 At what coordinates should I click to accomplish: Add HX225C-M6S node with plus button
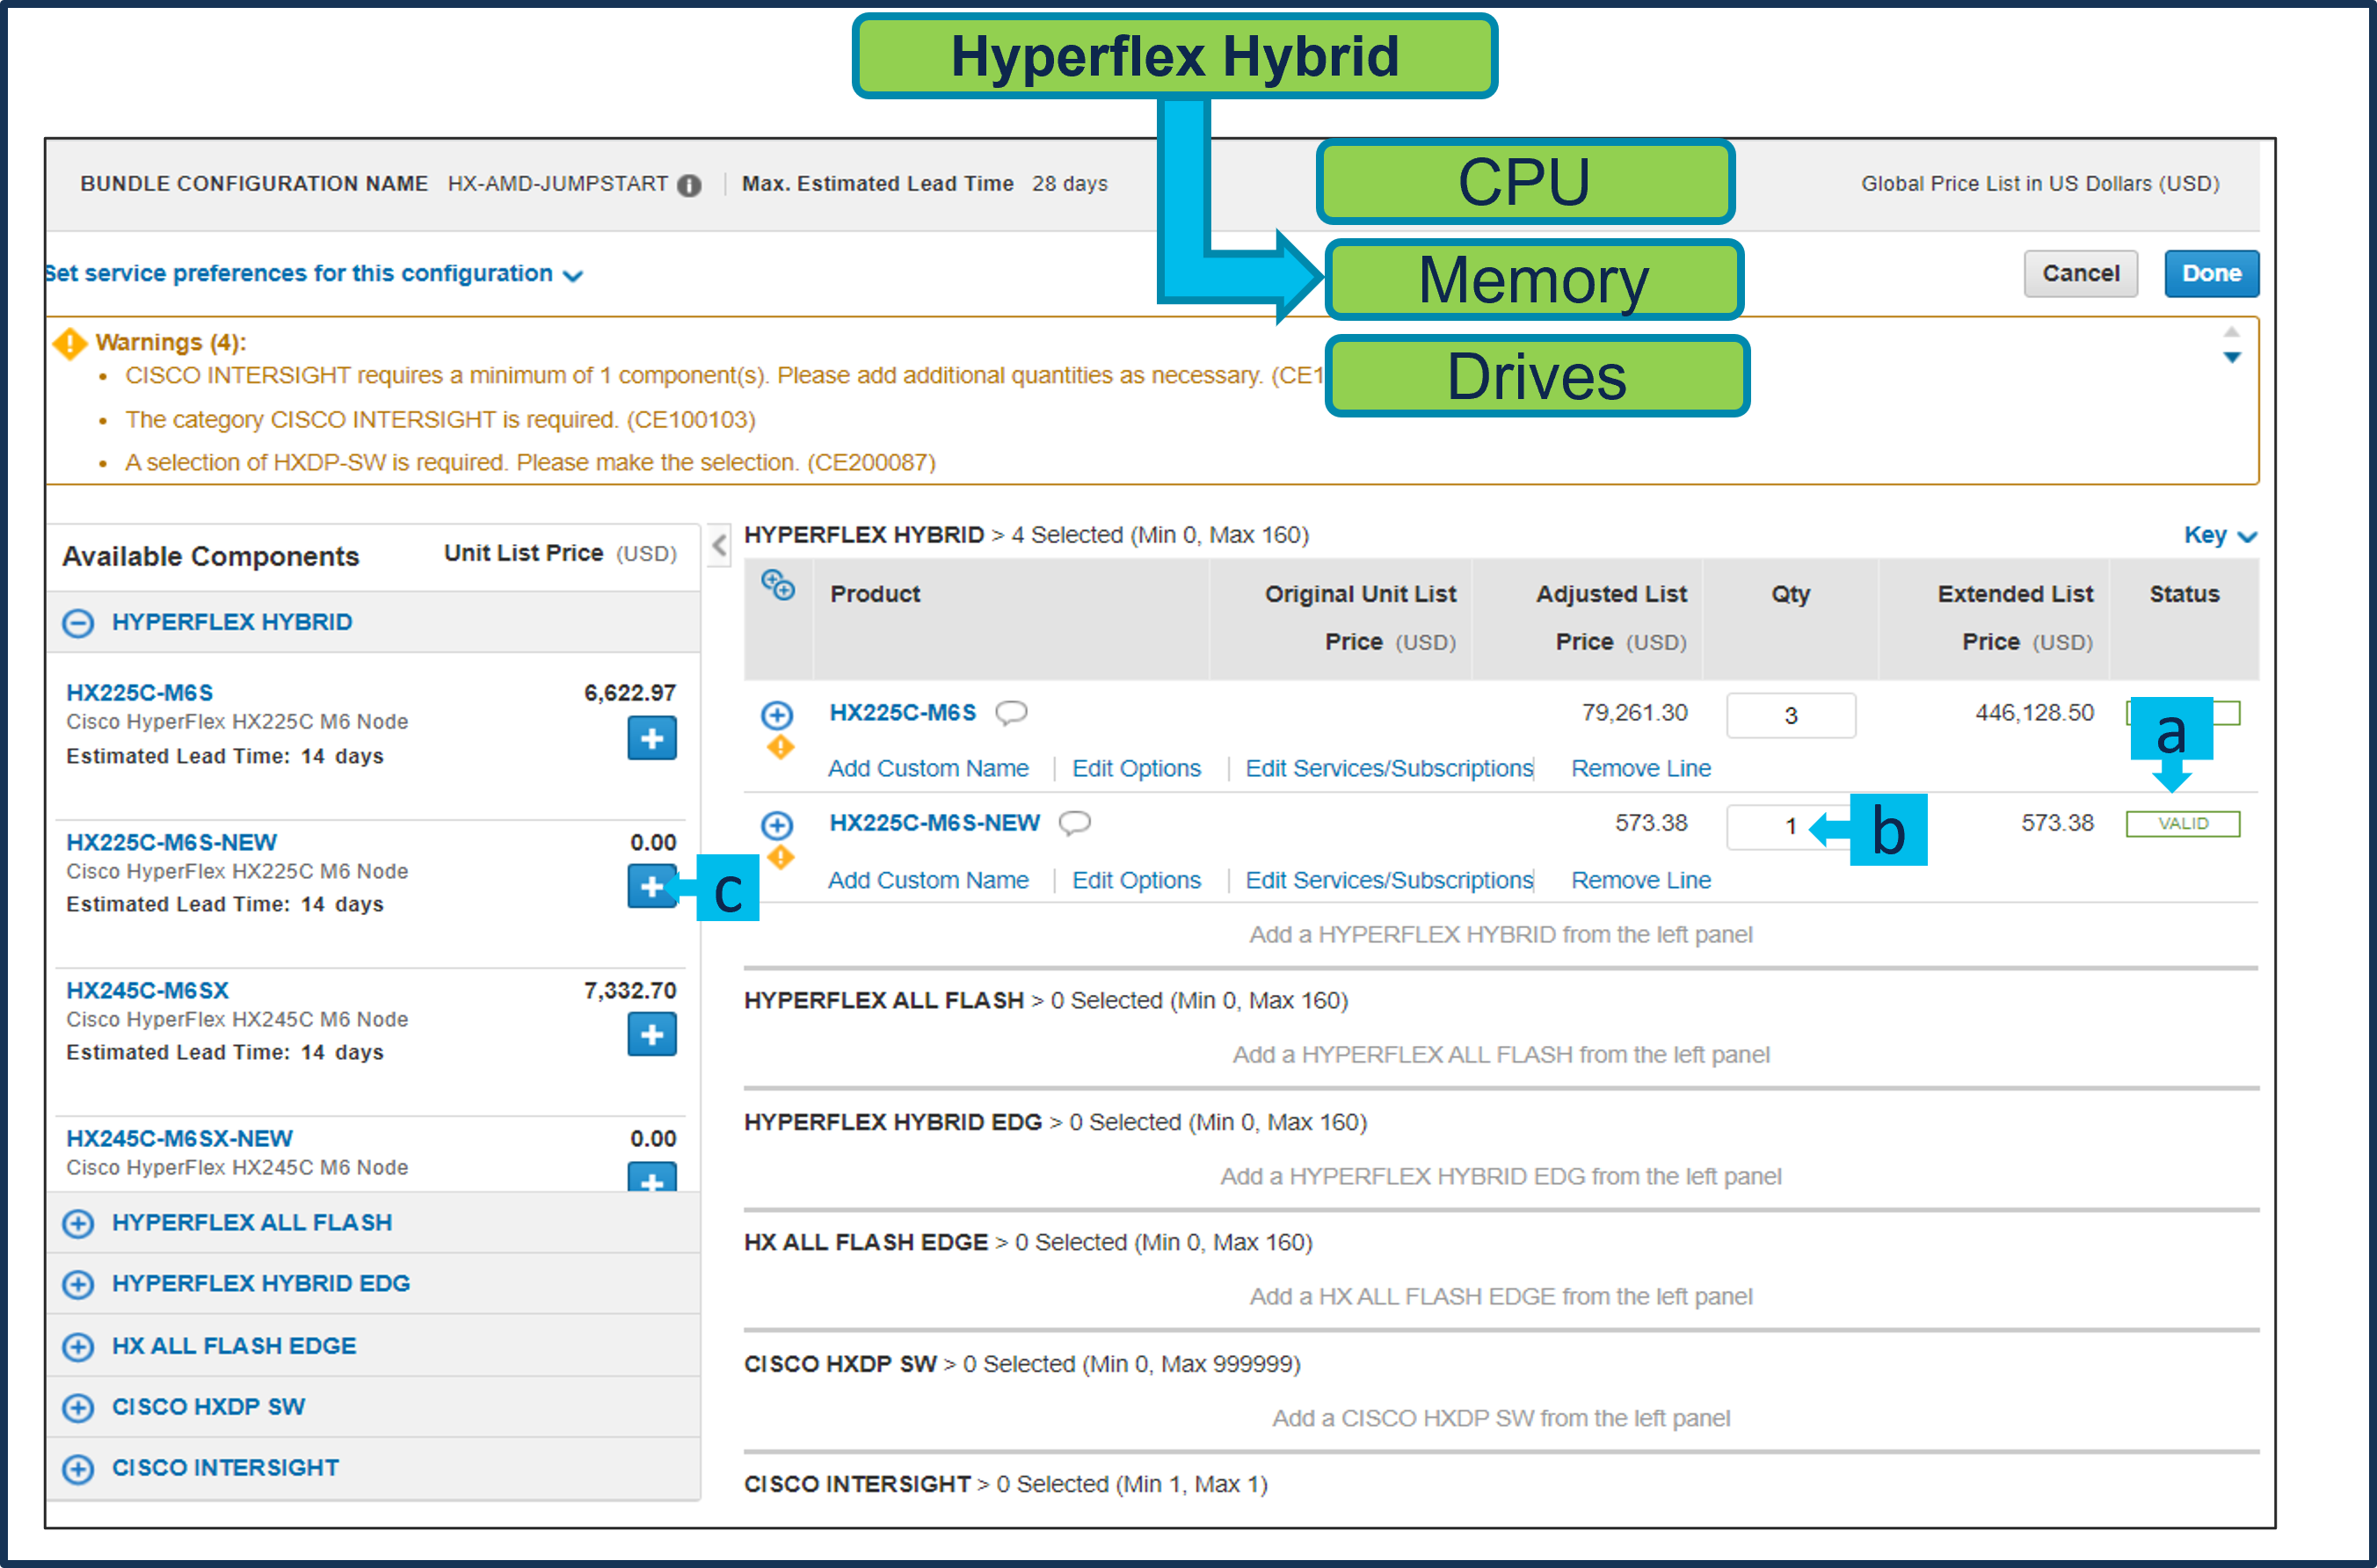pos(651,738)
